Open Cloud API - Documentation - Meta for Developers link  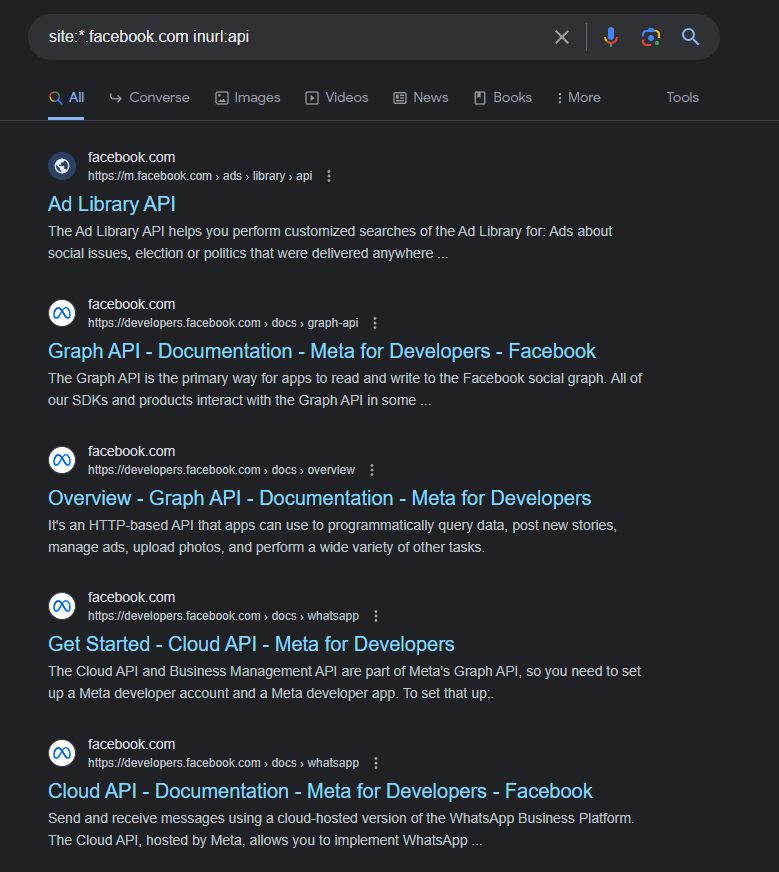pyautogui.click(x=320, y=791)
